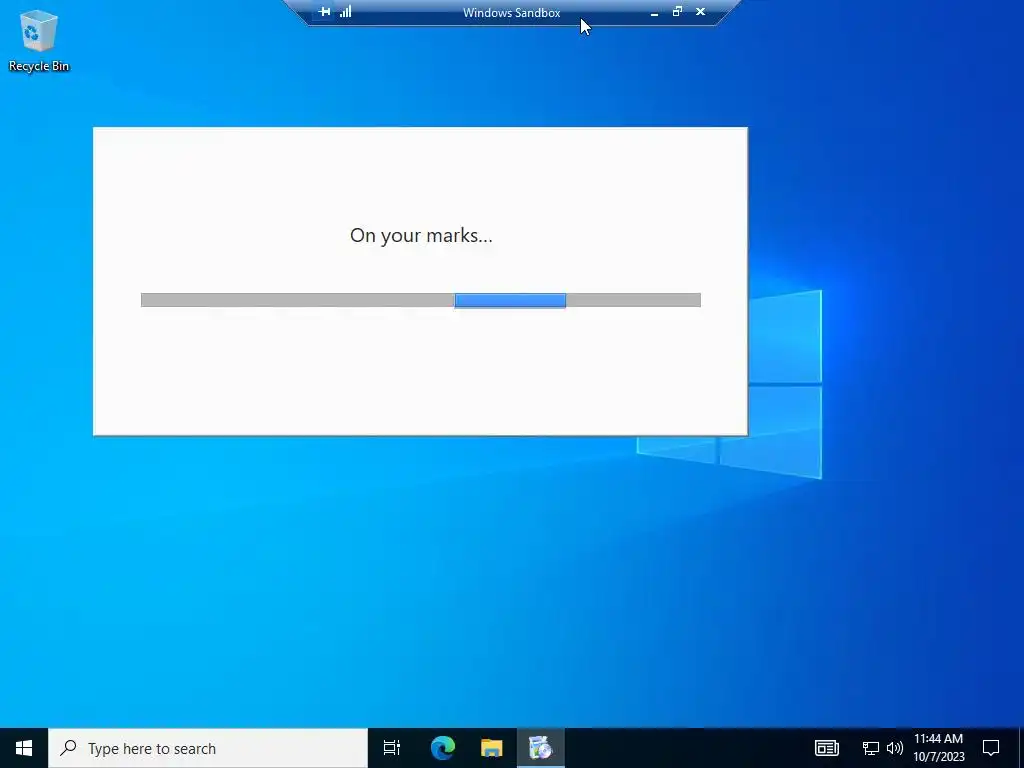Click the search magnifier icon in taskbar
This screenshot has width=1024, height=768.
(68, 748)
